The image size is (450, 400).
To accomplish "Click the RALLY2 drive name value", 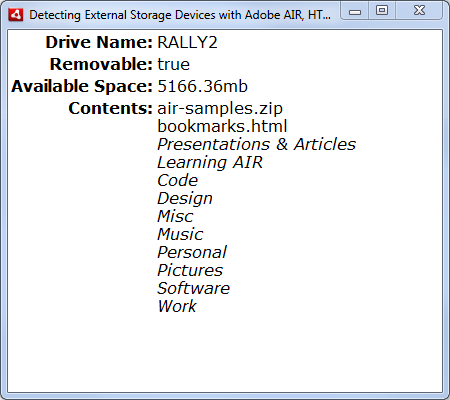I will coord(187,43).
